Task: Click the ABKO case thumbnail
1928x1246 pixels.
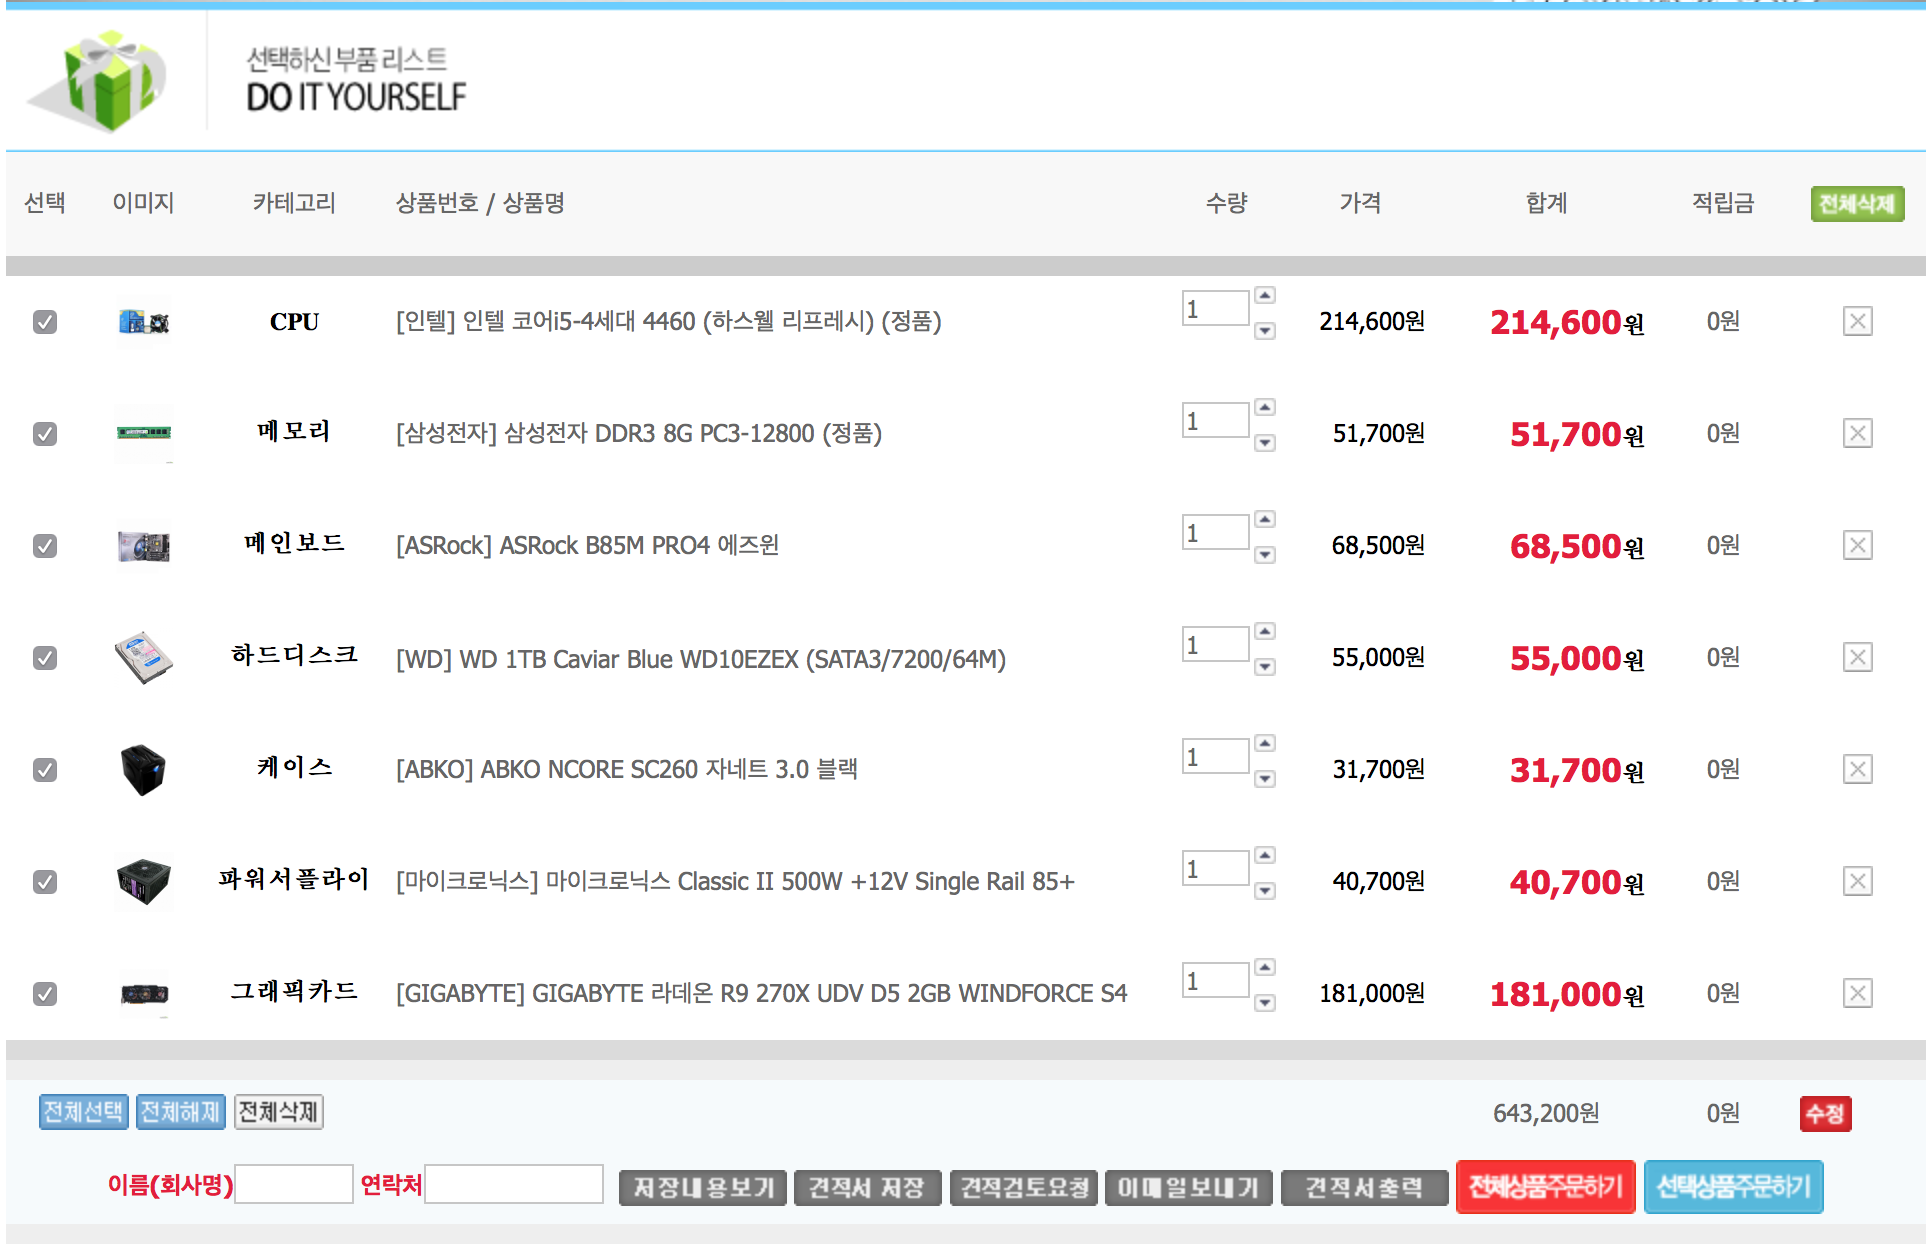Action: tap(143, 769)
